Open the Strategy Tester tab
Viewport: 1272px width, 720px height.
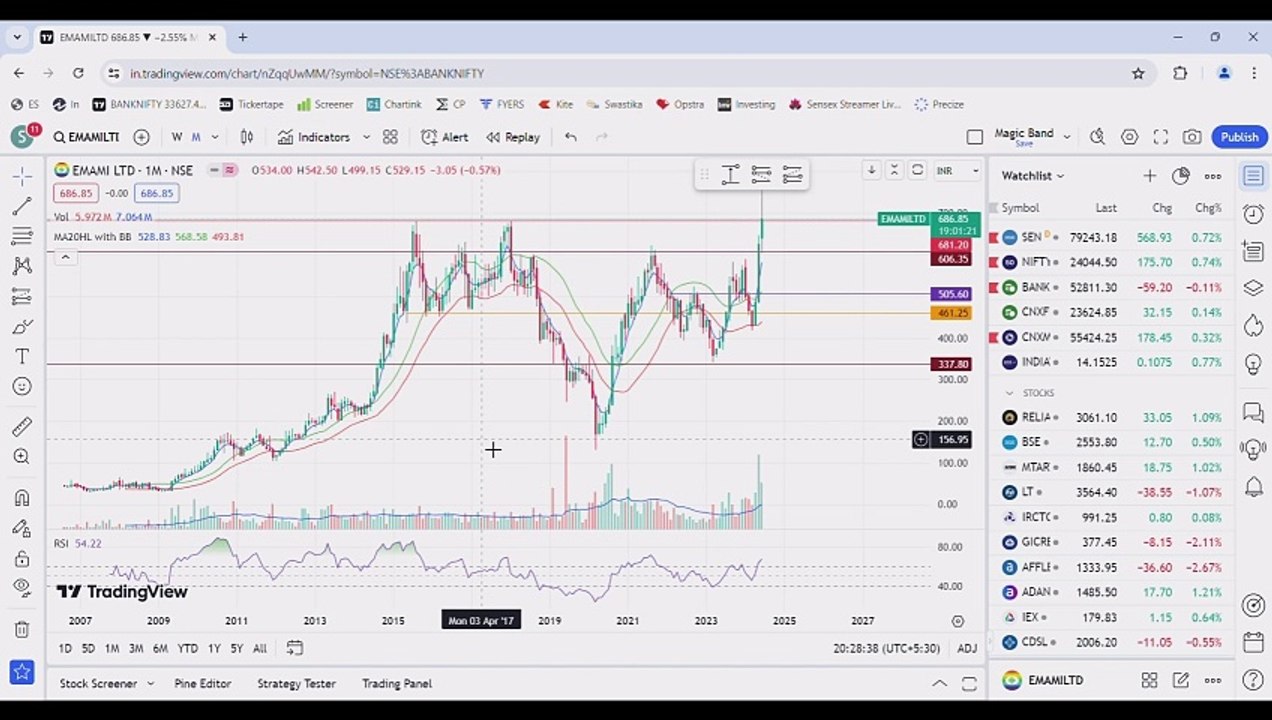tap(296, 684)
